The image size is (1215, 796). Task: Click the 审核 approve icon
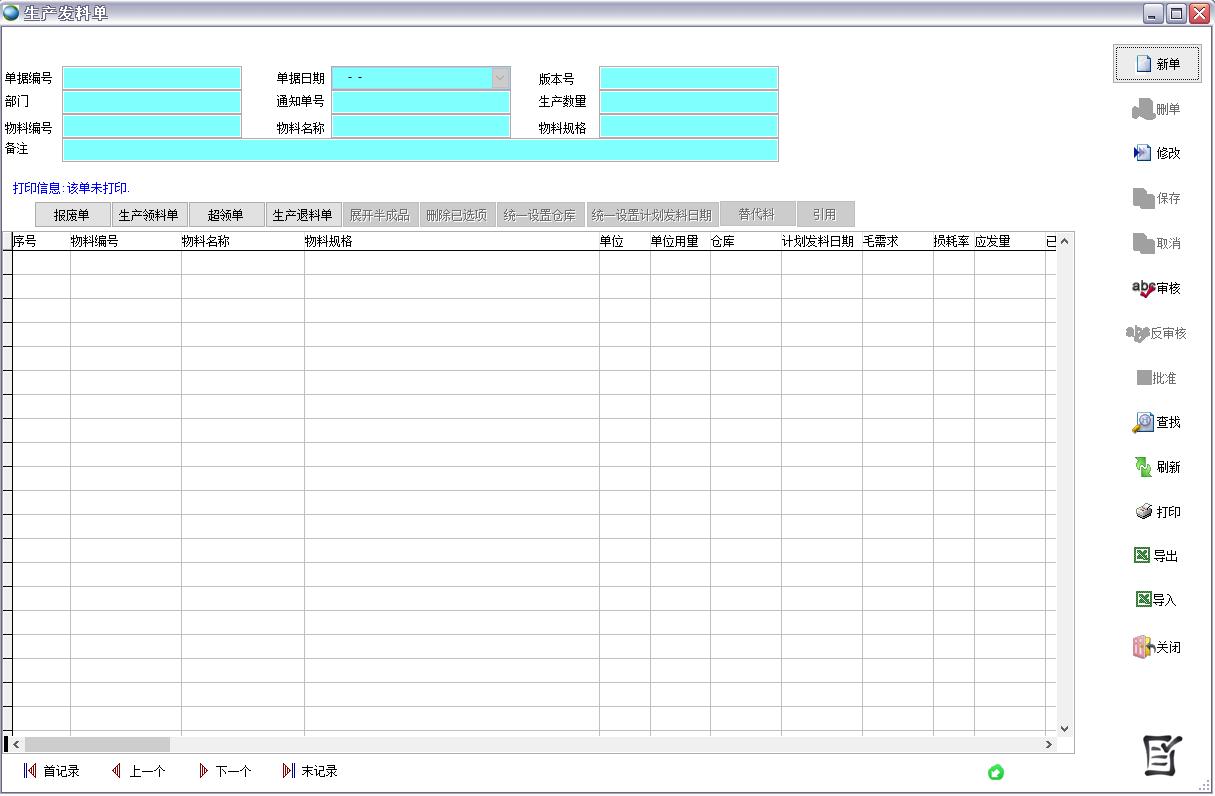[1142, 288]
